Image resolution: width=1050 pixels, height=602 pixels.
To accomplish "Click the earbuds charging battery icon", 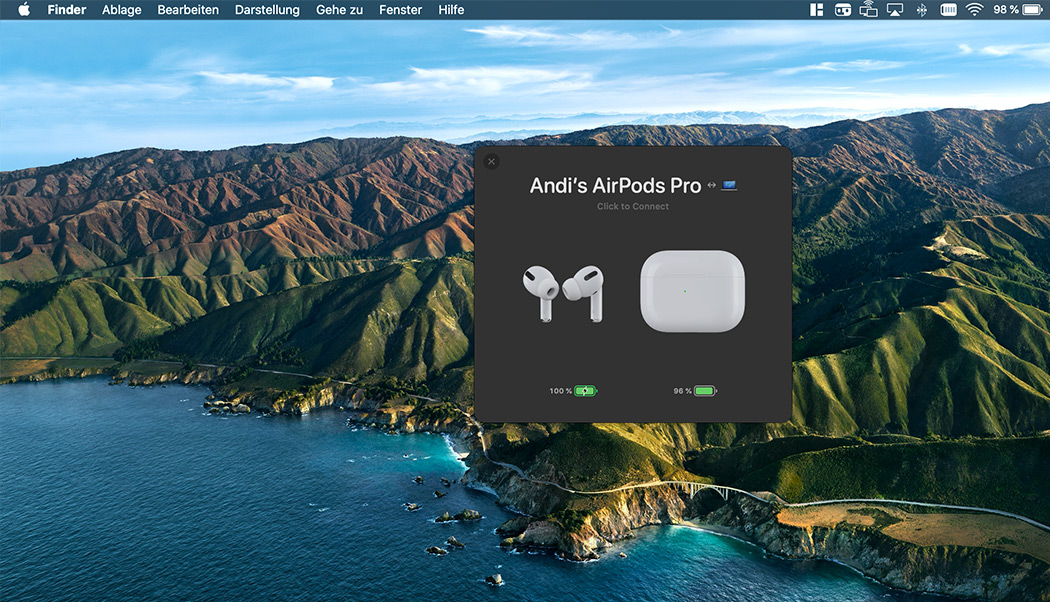I will click(585, 391).
